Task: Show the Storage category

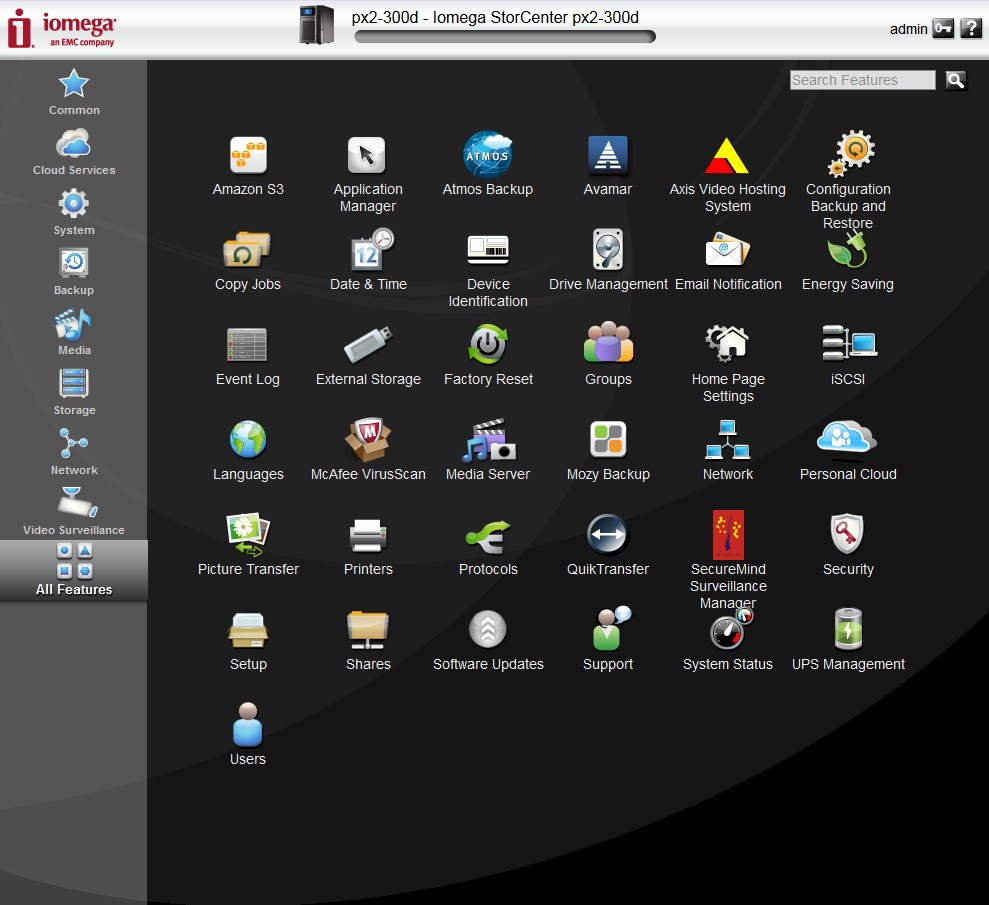Action: click(74, 392)
